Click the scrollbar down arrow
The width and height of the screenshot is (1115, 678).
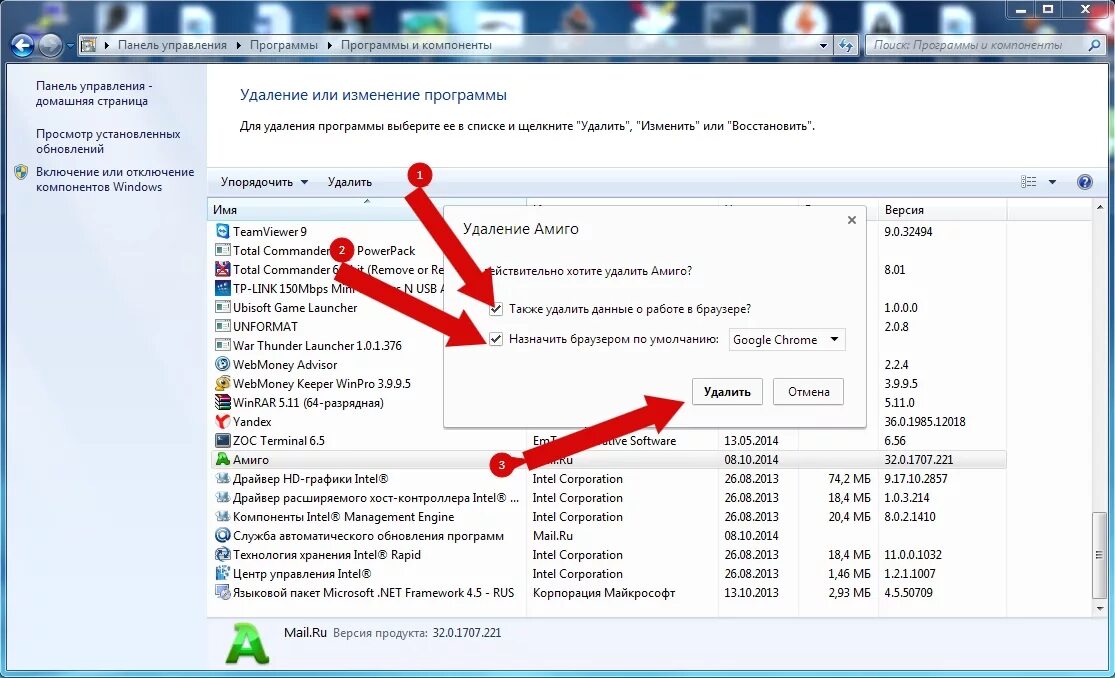tap(1100, 609)
